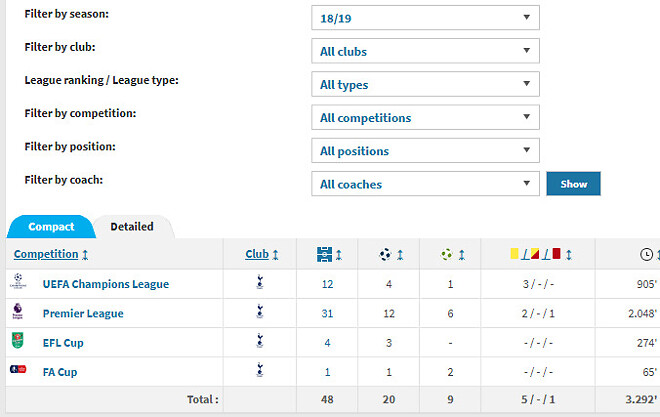The height and width of the screenshot is (417, 660).
Task: Sort by assists green ball icon
Action: coord(447,254)
